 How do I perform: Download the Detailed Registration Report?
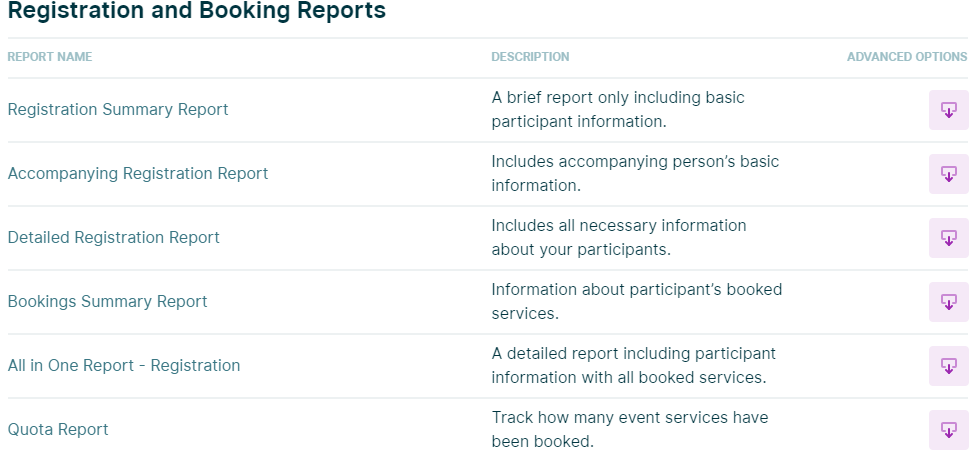pyautogui.click(x=948, y=238)
